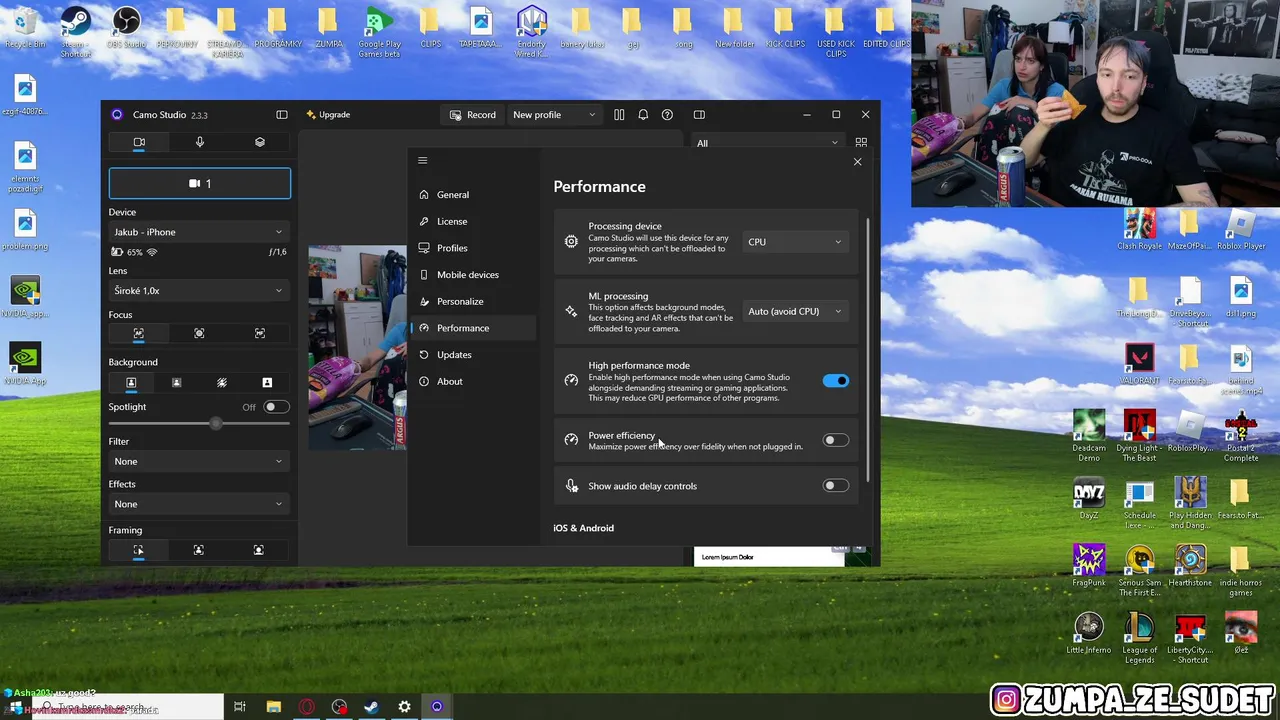This screenshot has width=1280, height=720.
Task: Open File Explorer from the taskbar
Action: [273, 707]
